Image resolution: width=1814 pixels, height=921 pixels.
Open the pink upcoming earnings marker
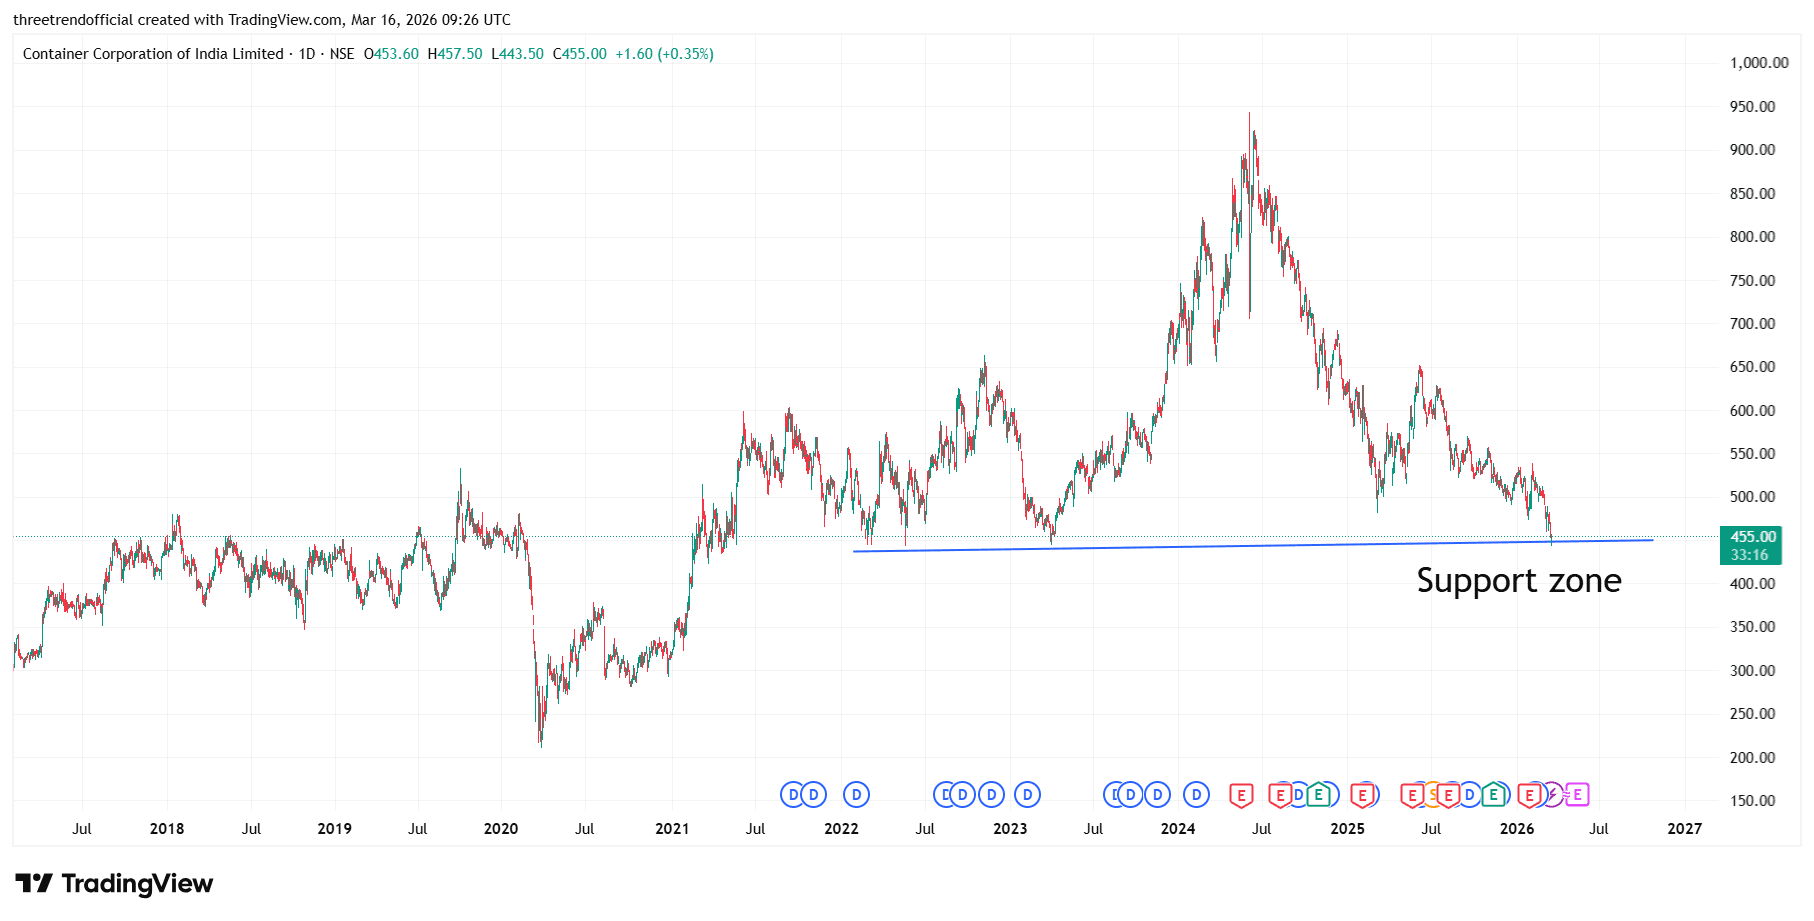(x=1577, y=795)
